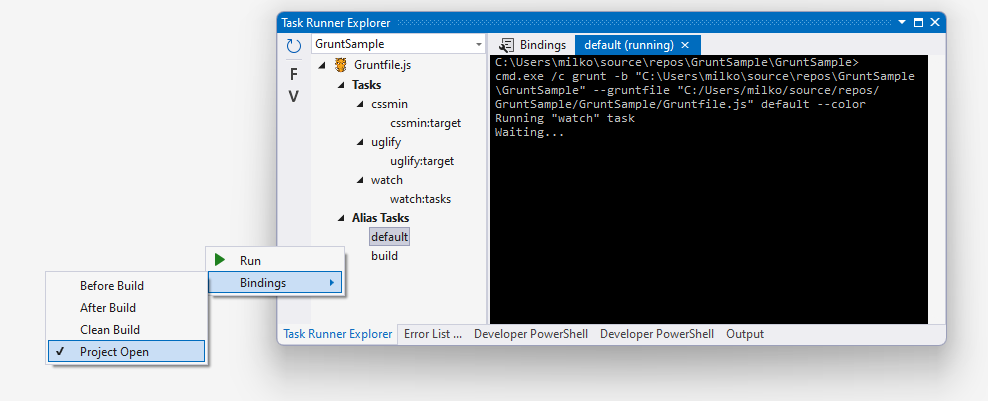
Task: Open the first Developer PowerShell tab
Action: 531,334
